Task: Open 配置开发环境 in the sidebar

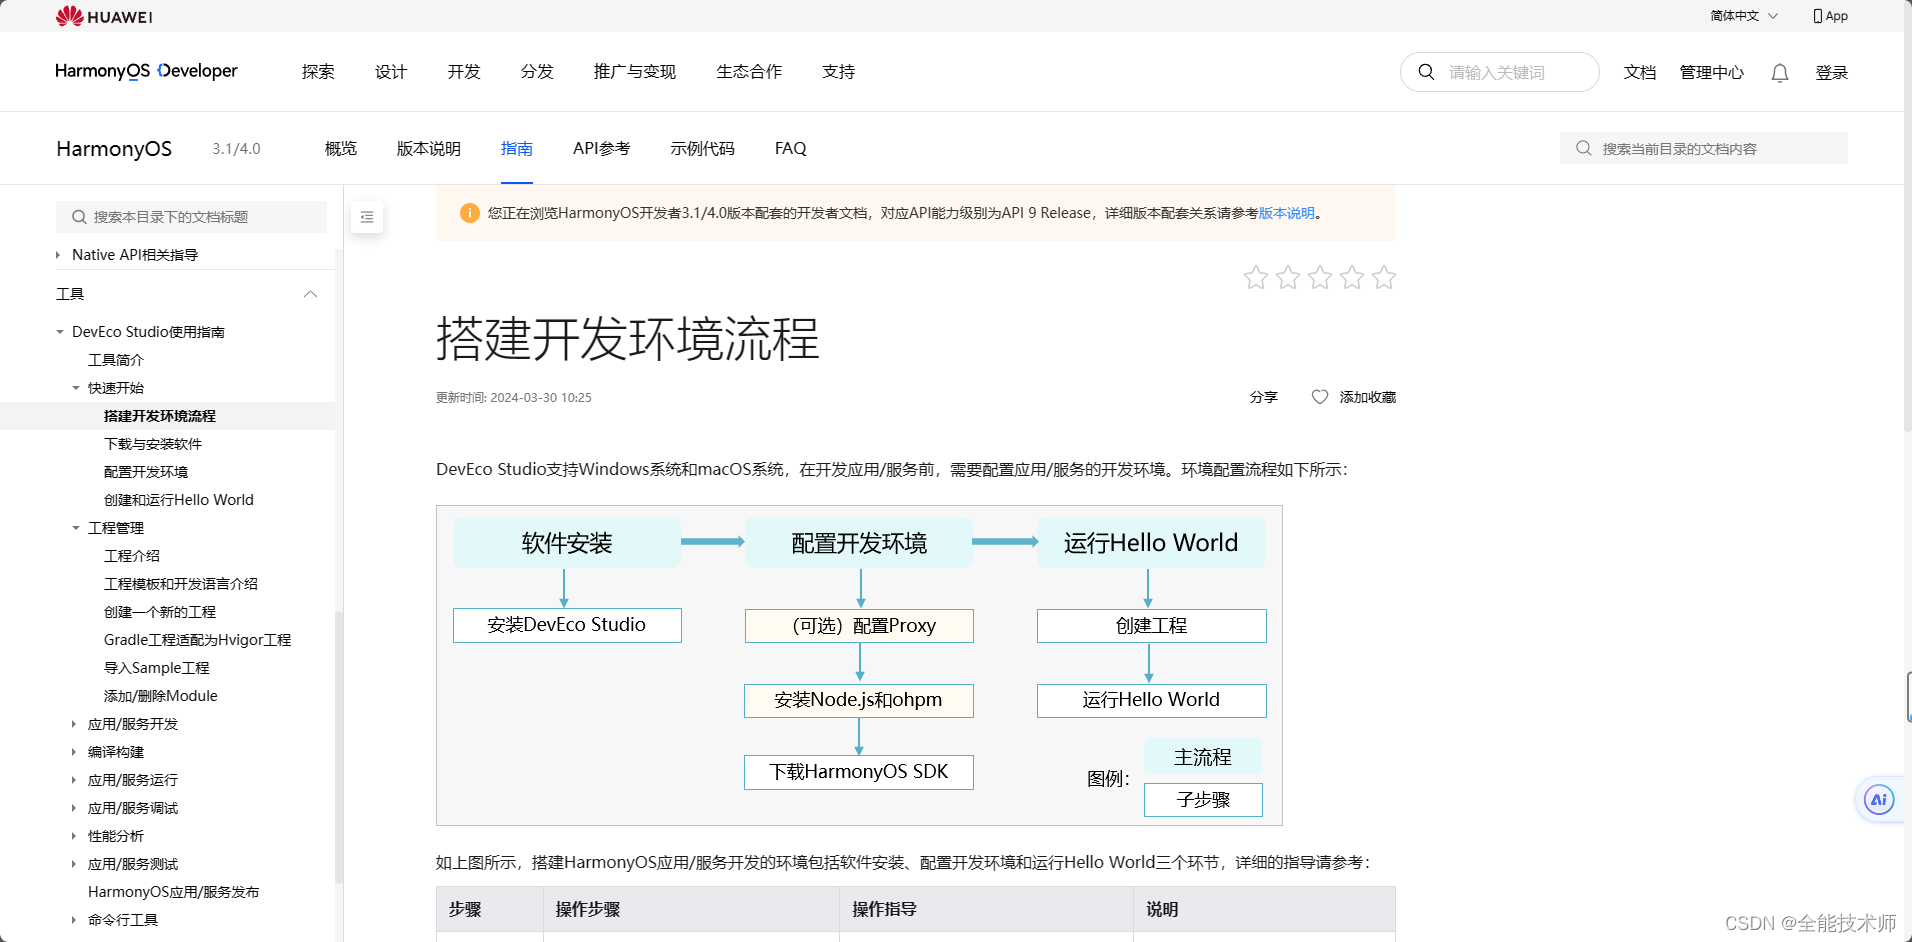Action: pos(146,472)
